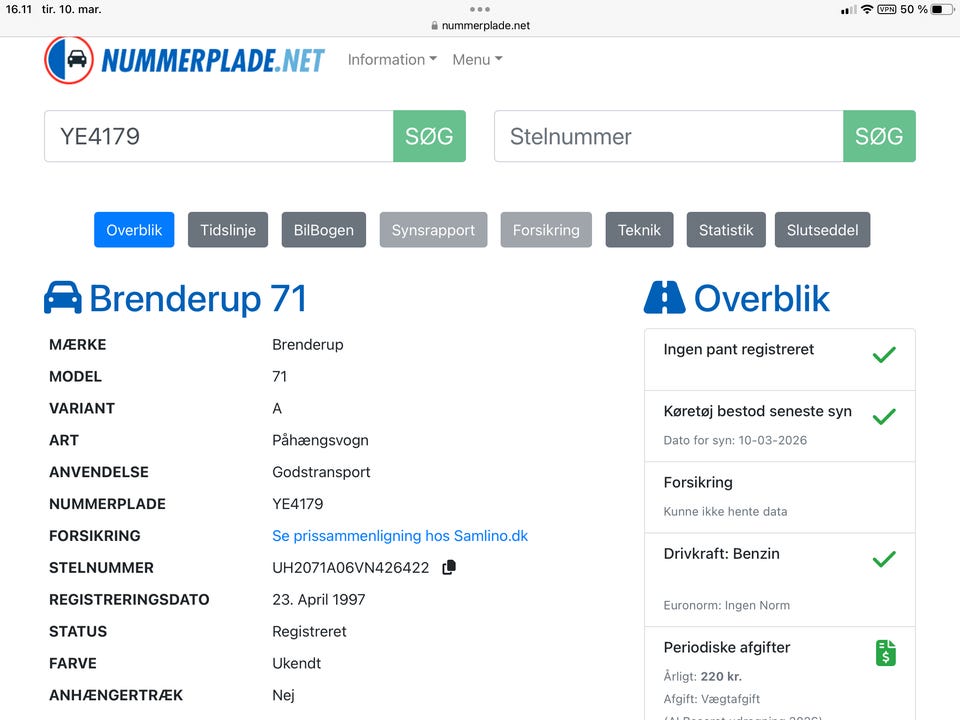Click the road icon beside Overblik heading
Screen dimensions: 960x720
click(x=664, y=298)
